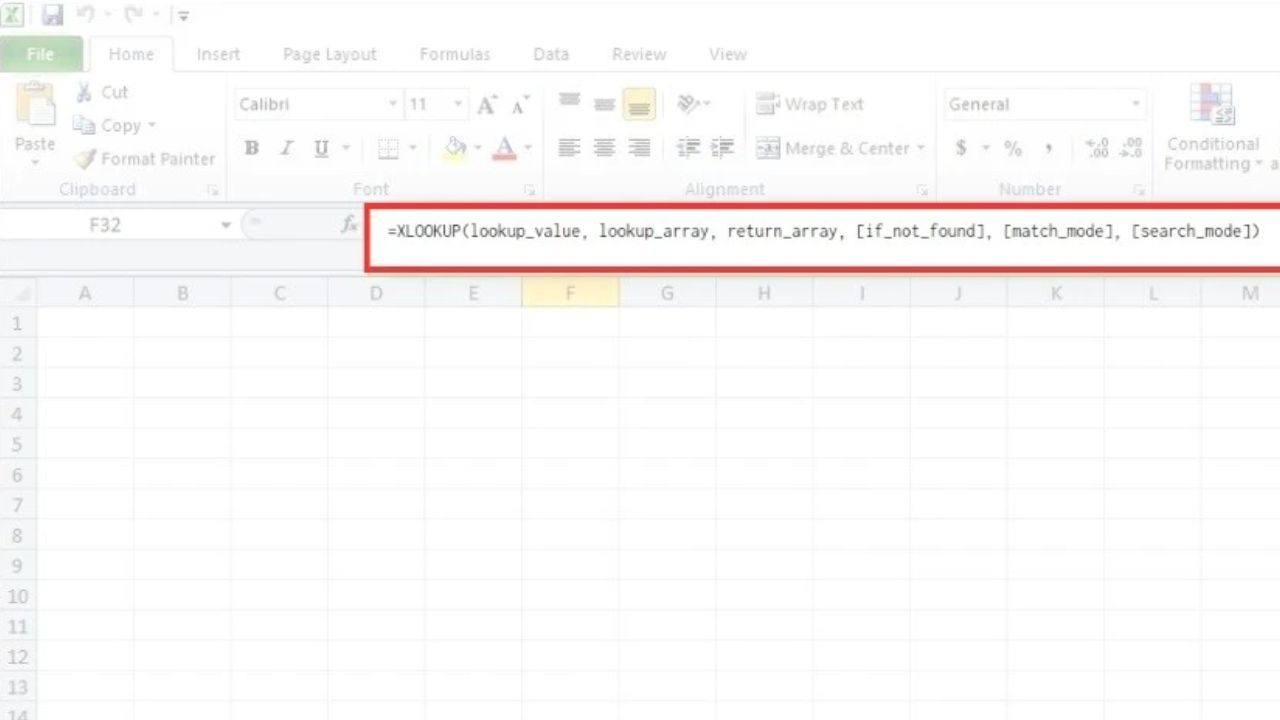Toggle Wrap Text on the cell
Screen dimensions: 1280x720
[x=810, y=104]
